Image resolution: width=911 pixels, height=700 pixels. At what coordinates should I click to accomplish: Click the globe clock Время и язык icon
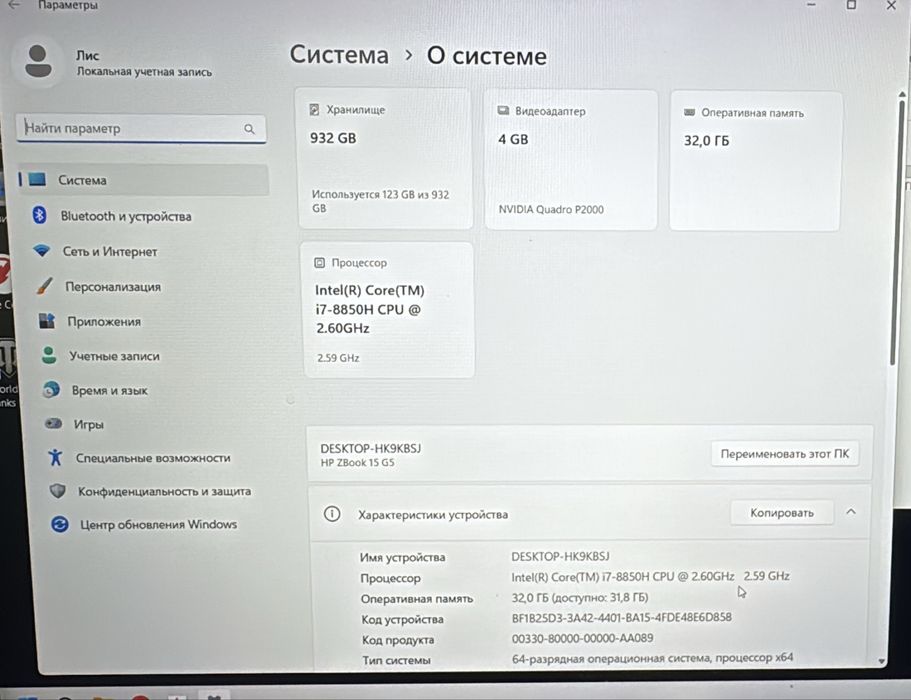pos(52,389)
